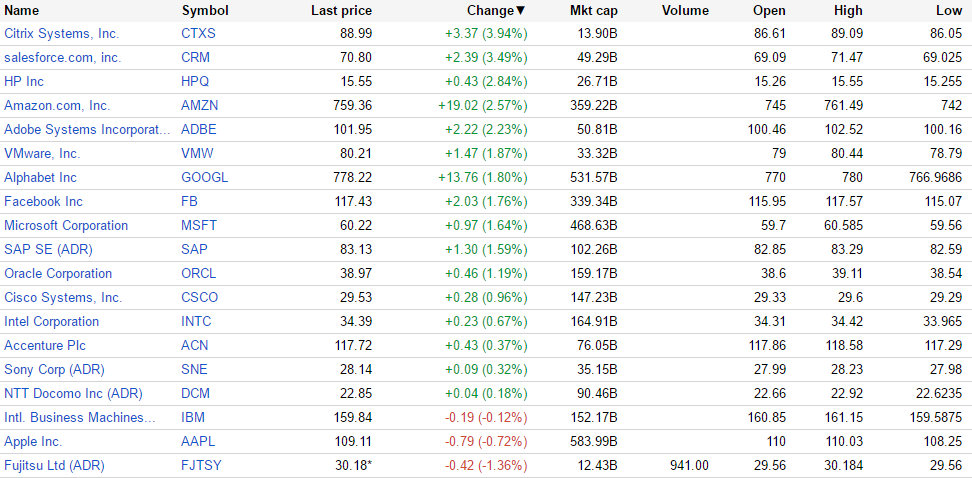Sort by the Name column header

[22, 11]
